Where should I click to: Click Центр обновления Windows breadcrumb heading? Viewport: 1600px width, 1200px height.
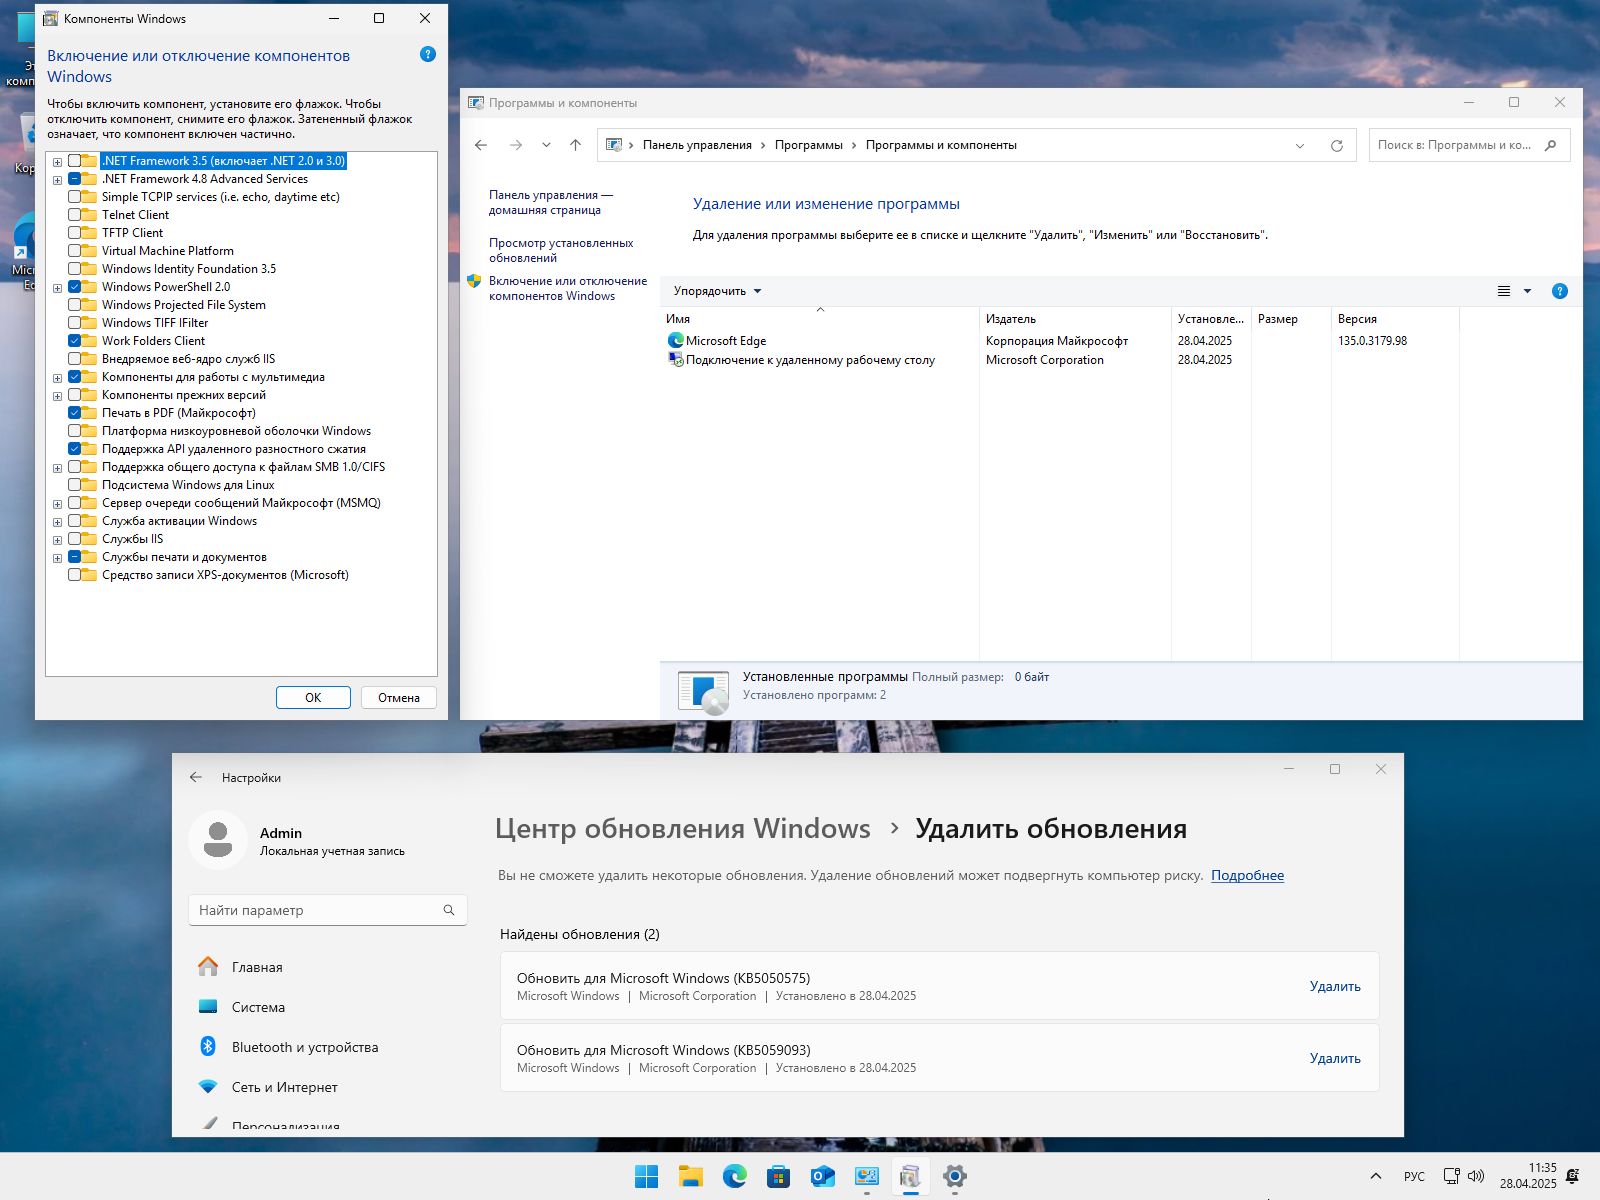tap(682, 829)
